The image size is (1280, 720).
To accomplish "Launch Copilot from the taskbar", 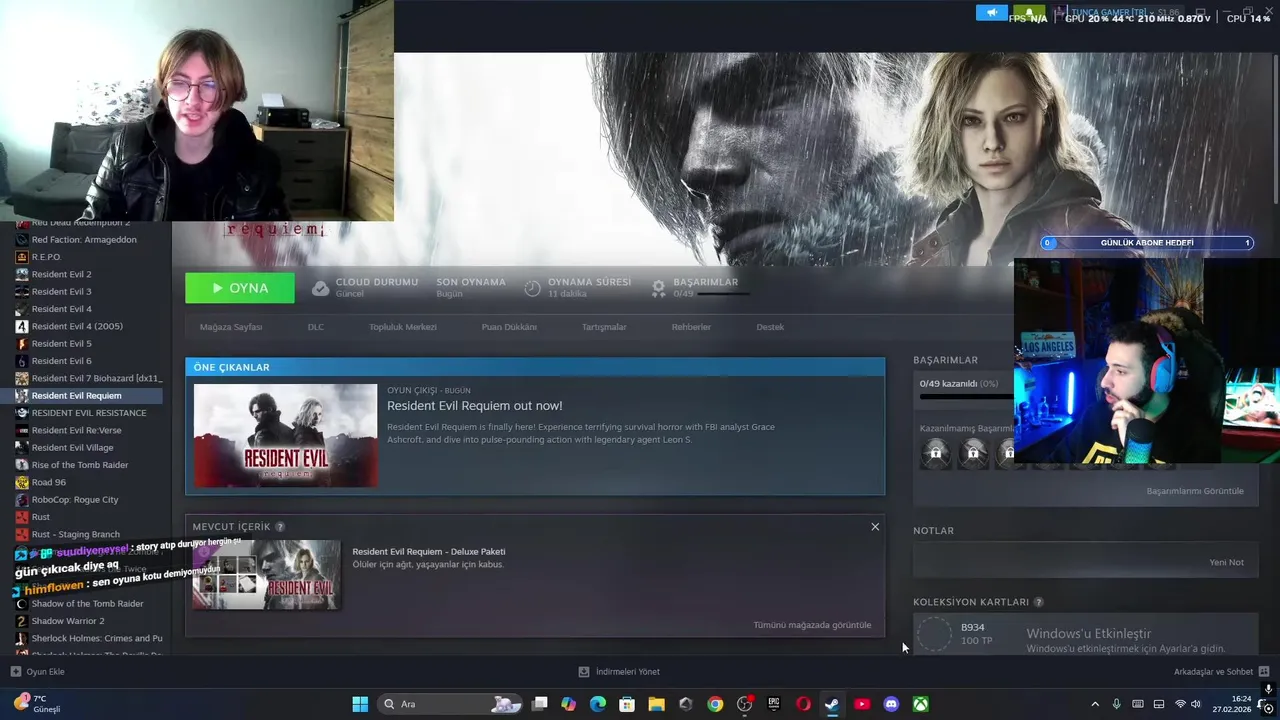I will [569, 704].
